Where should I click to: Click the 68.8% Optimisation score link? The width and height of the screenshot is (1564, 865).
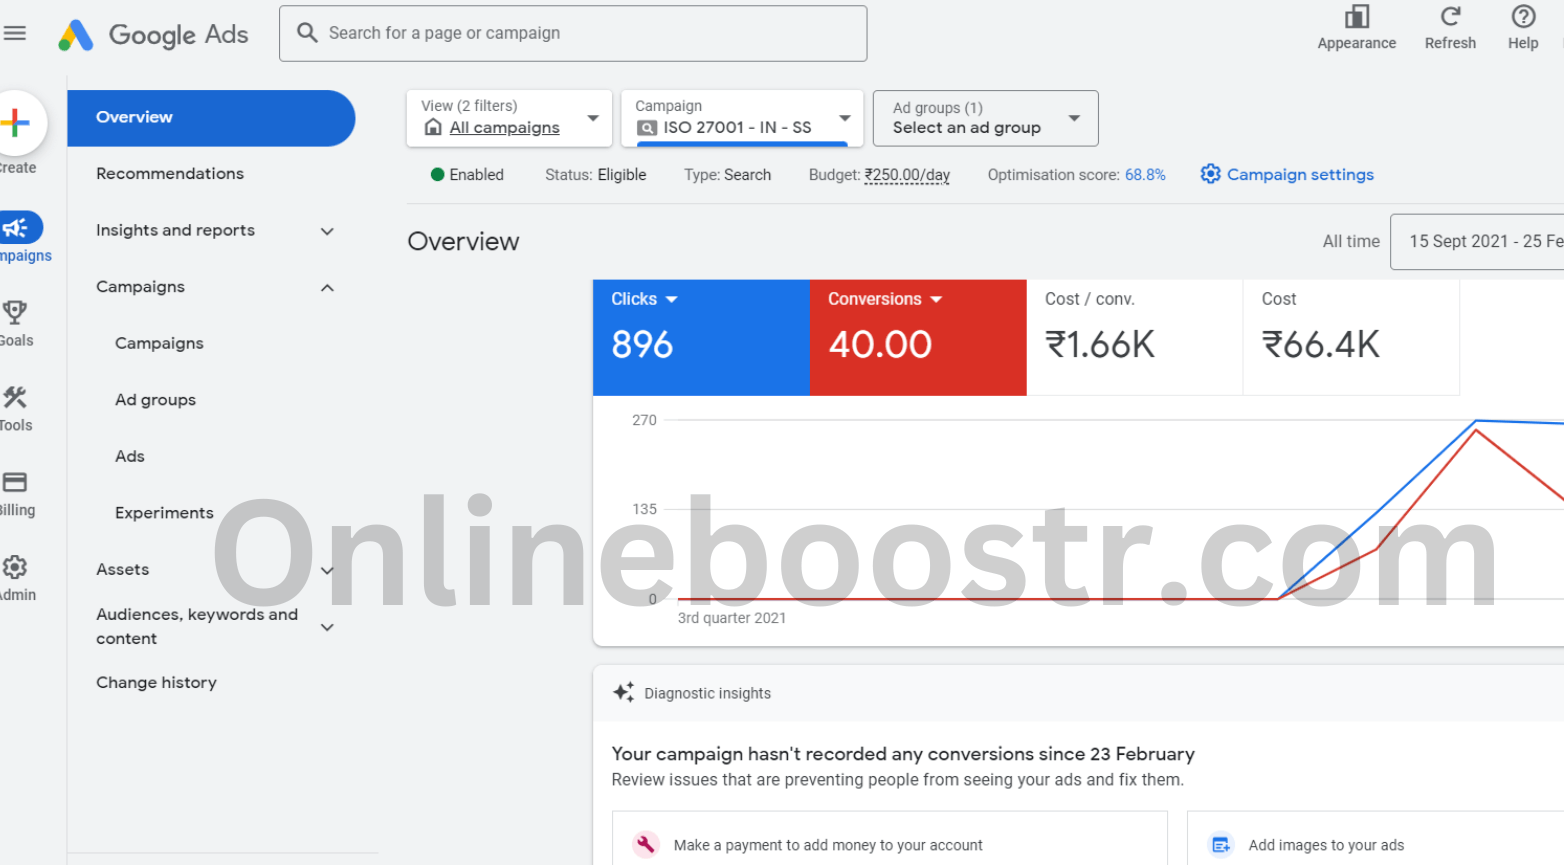pyautogui.click(x=1147, y=174)
